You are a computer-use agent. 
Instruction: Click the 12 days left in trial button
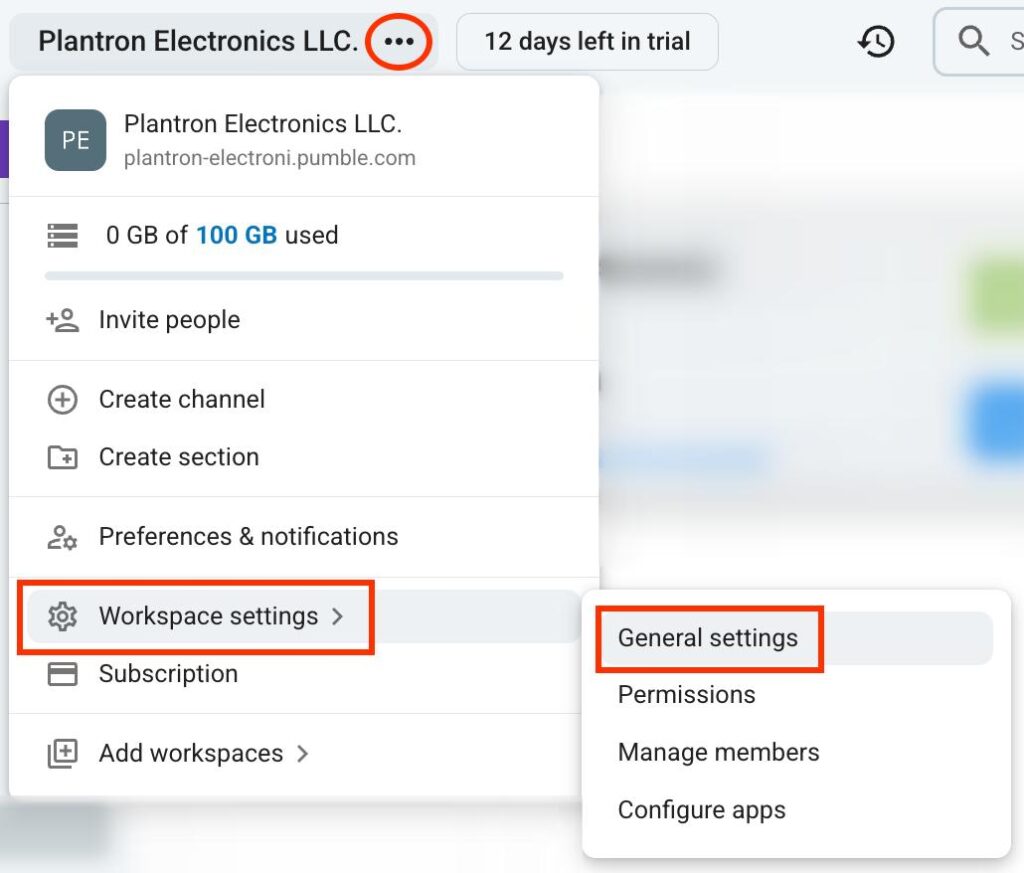tap(587, 42)
